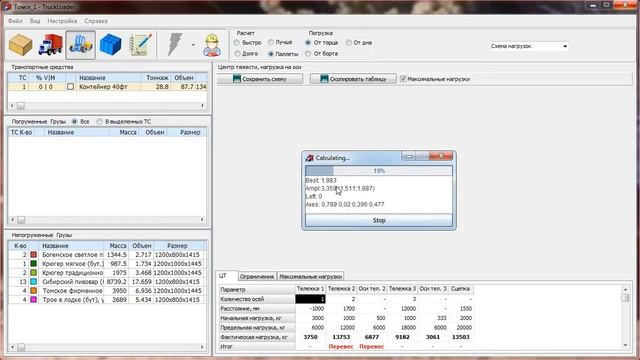The image size is (640, 360).
Task: Click dark green swatch of Крюгер мягкое
Action: (x=33, y=264)
